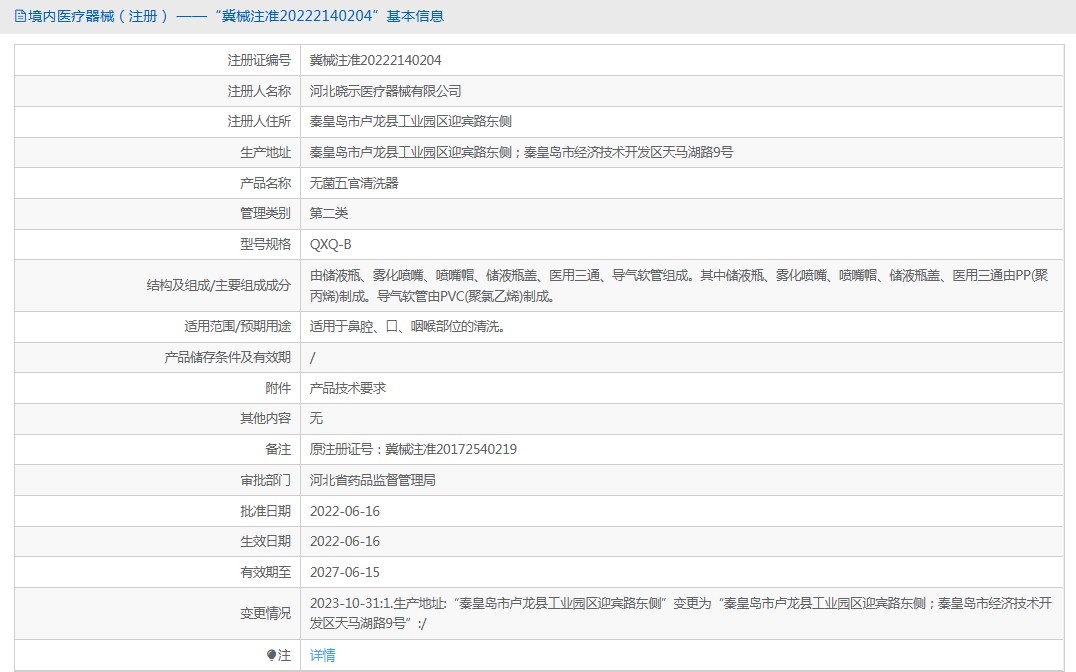Click the bullet icon next to 注

(271, 656)
